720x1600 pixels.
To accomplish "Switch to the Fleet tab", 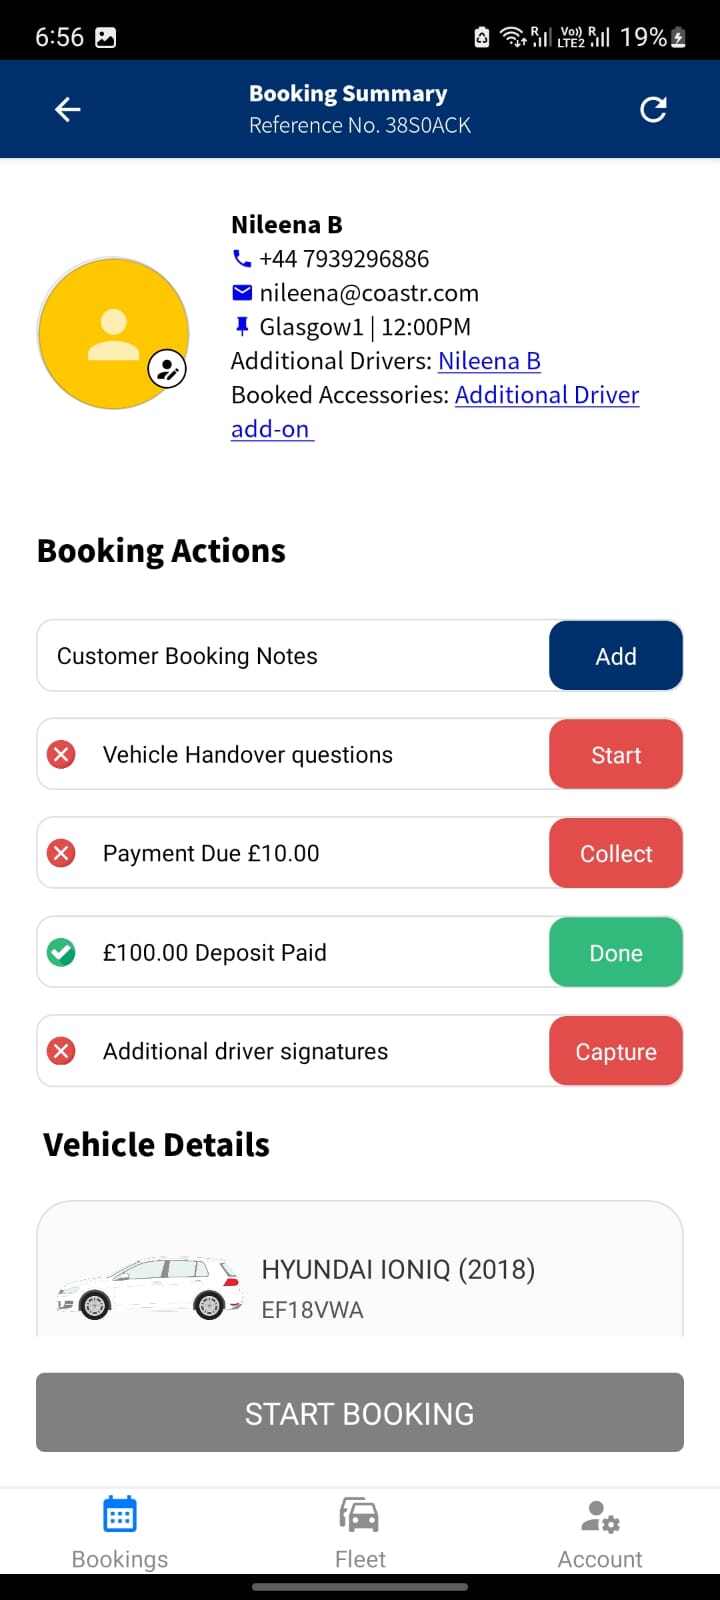I will pos(360,1532).
